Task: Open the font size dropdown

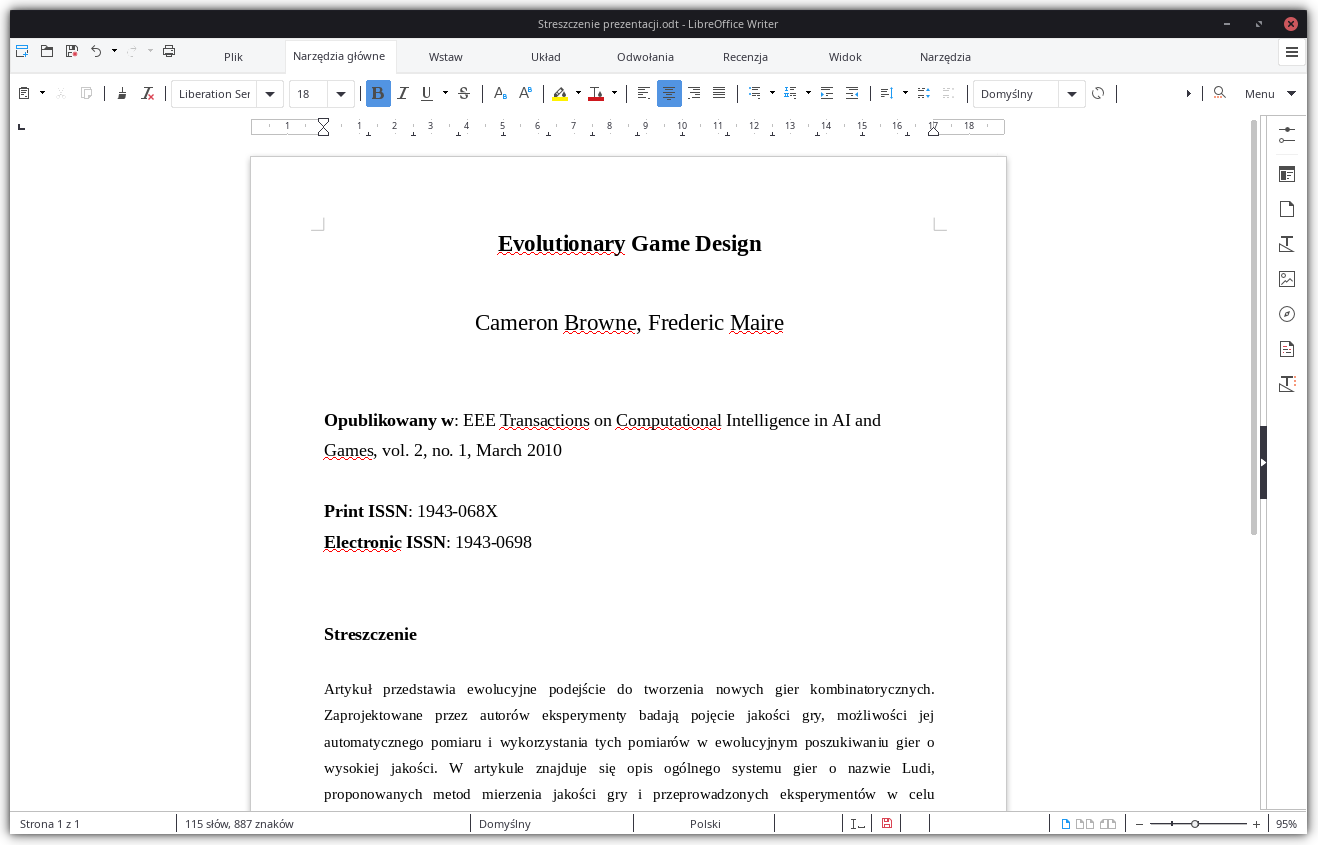Action: (340, 93)
